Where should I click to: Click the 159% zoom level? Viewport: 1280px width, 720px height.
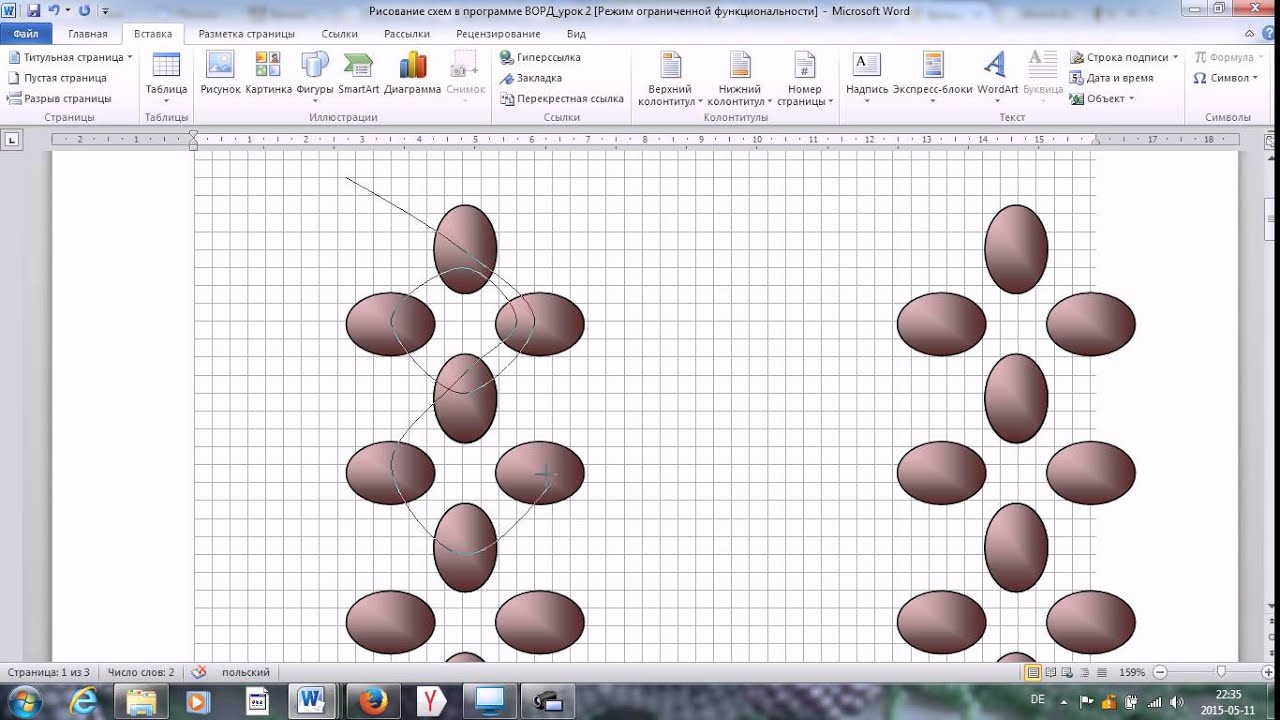tap(1132, 673)
